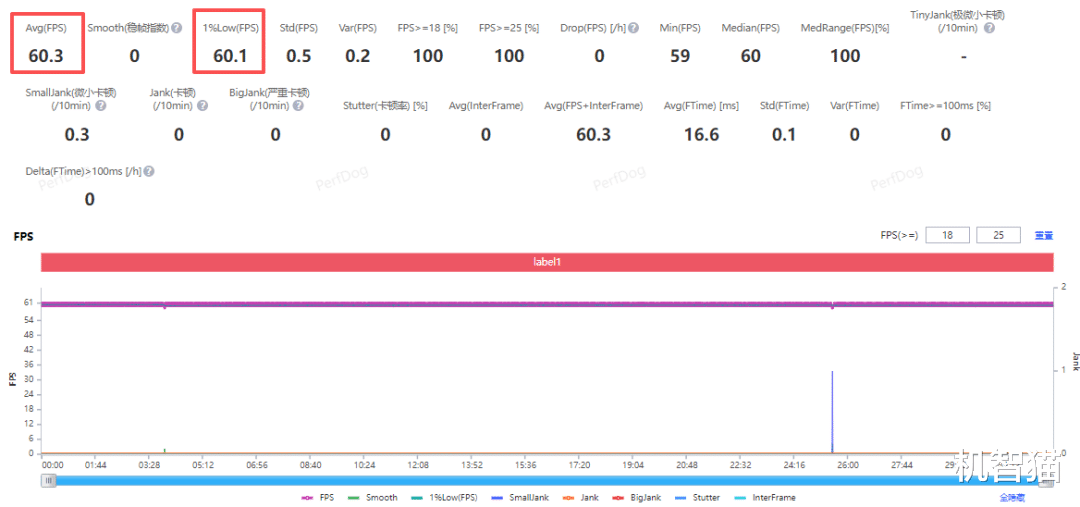Toggle Smooth series in chart legend
This screenshot has width=1080, height=507.
[x=373, y=497]
